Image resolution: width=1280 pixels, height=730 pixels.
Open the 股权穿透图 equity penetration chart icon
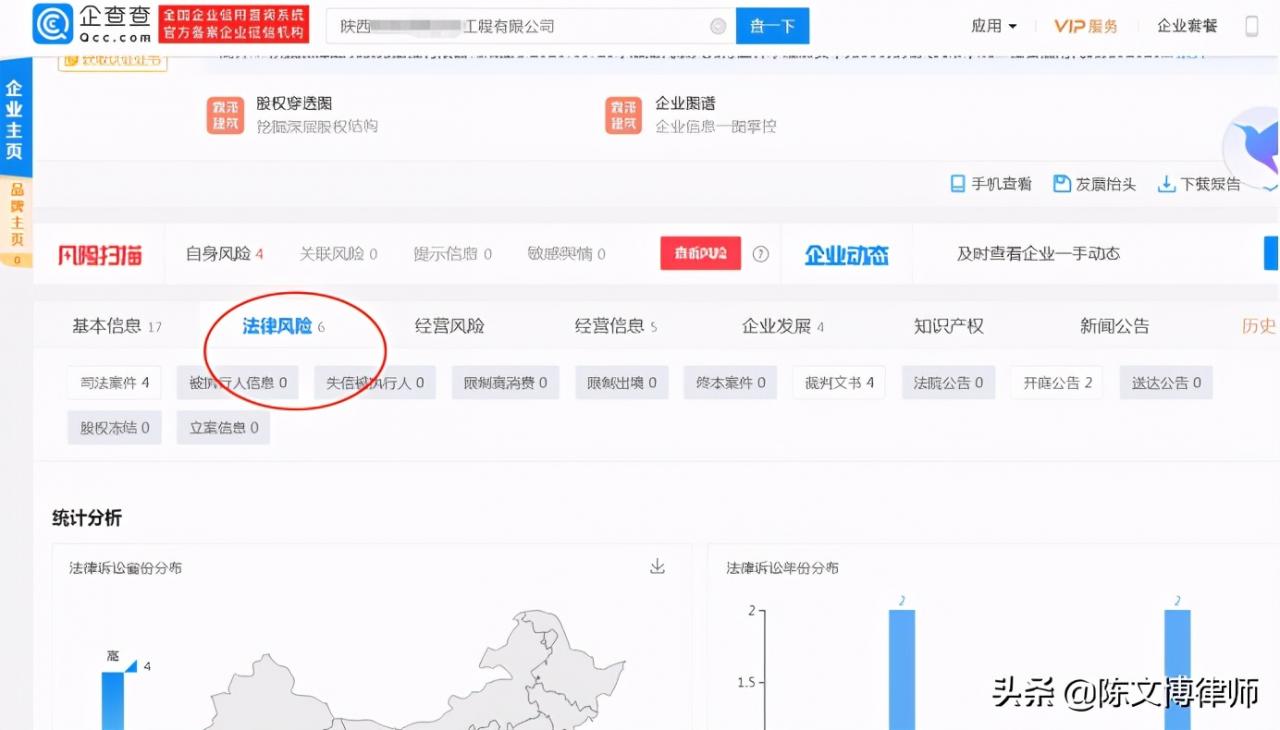[225, 113]
